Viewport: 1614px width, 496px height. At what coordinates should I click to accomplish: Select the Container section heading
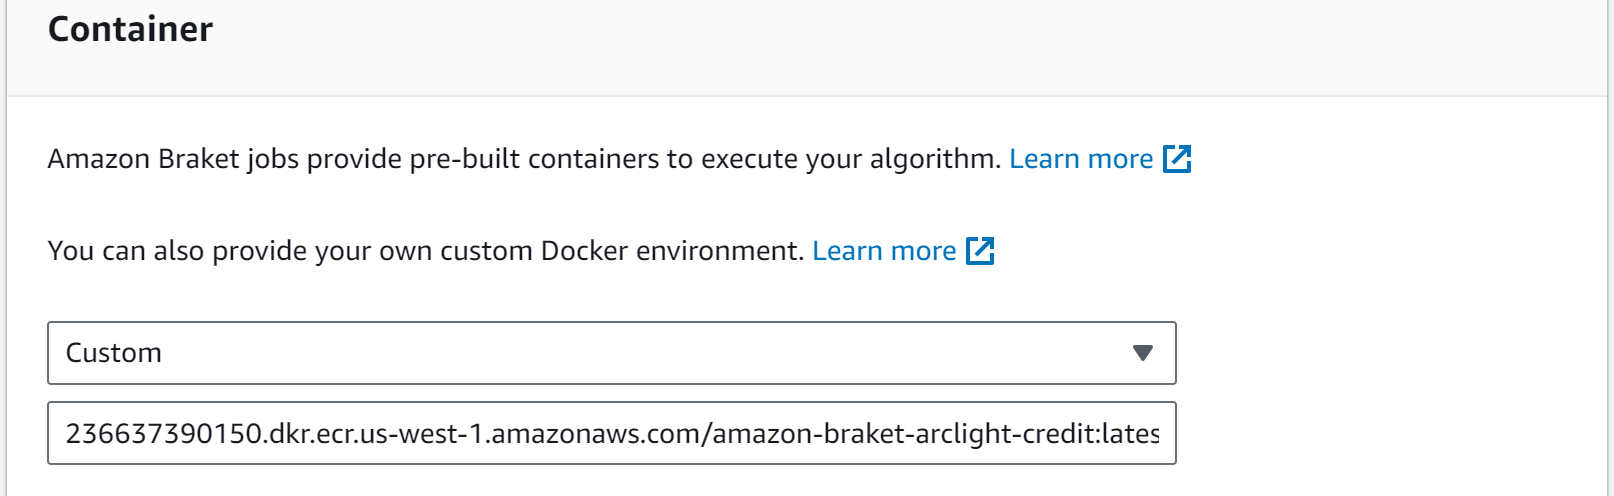[130, 29]
